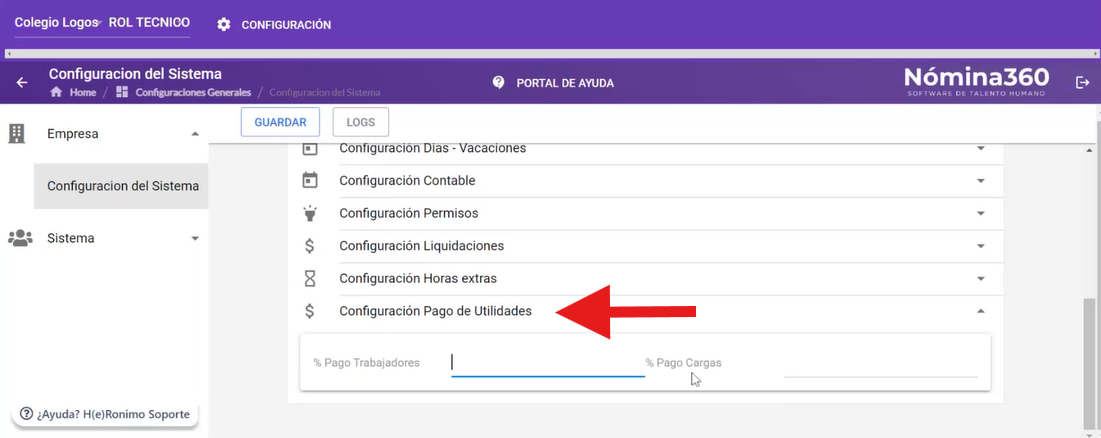This screenshot has width=1101, height=438.
Task: Expand Configuración Contable chevron
Action: [981, 181]
